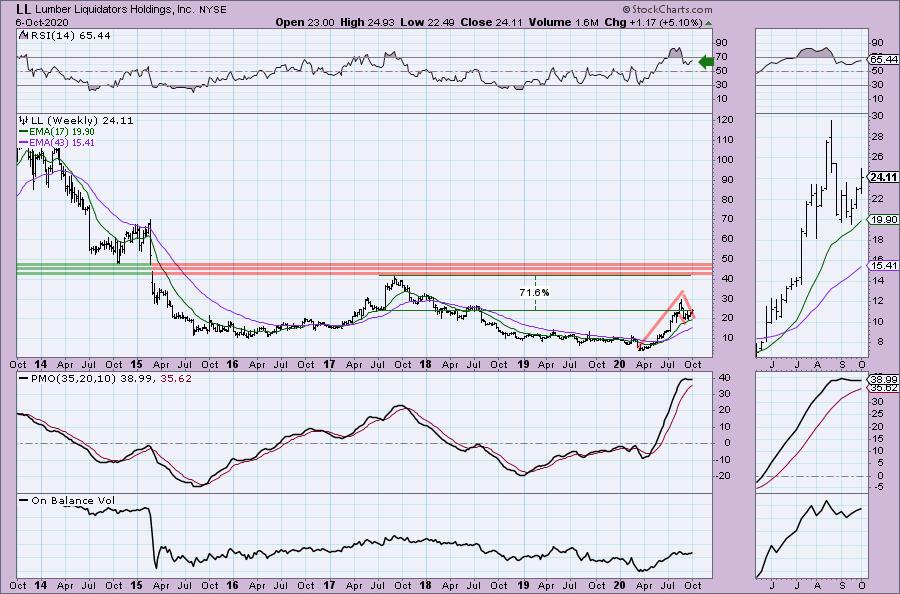
Task: Click the 71.6% measurement annotation
Action: 534,292
